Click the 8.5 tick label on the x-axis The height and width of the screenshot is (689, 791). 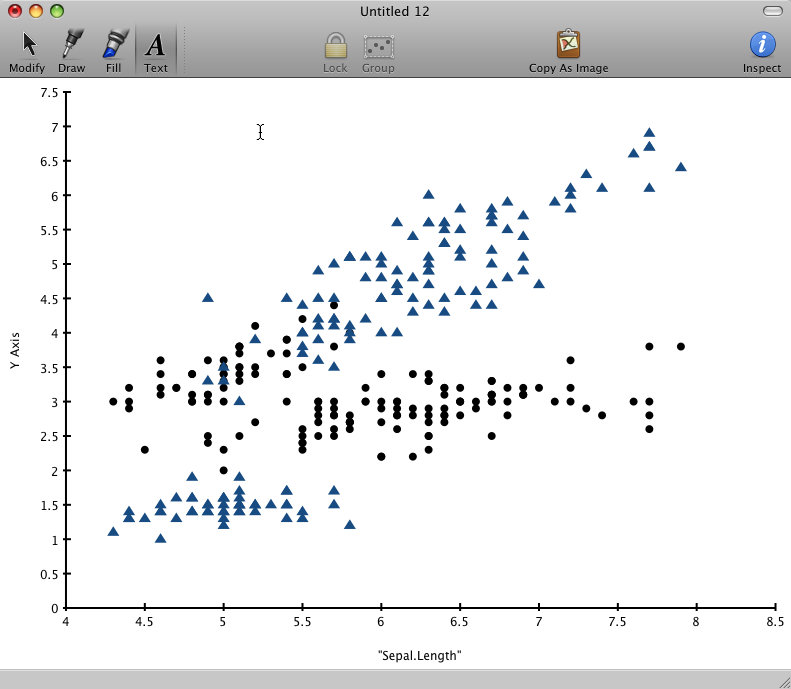(775, 622)
